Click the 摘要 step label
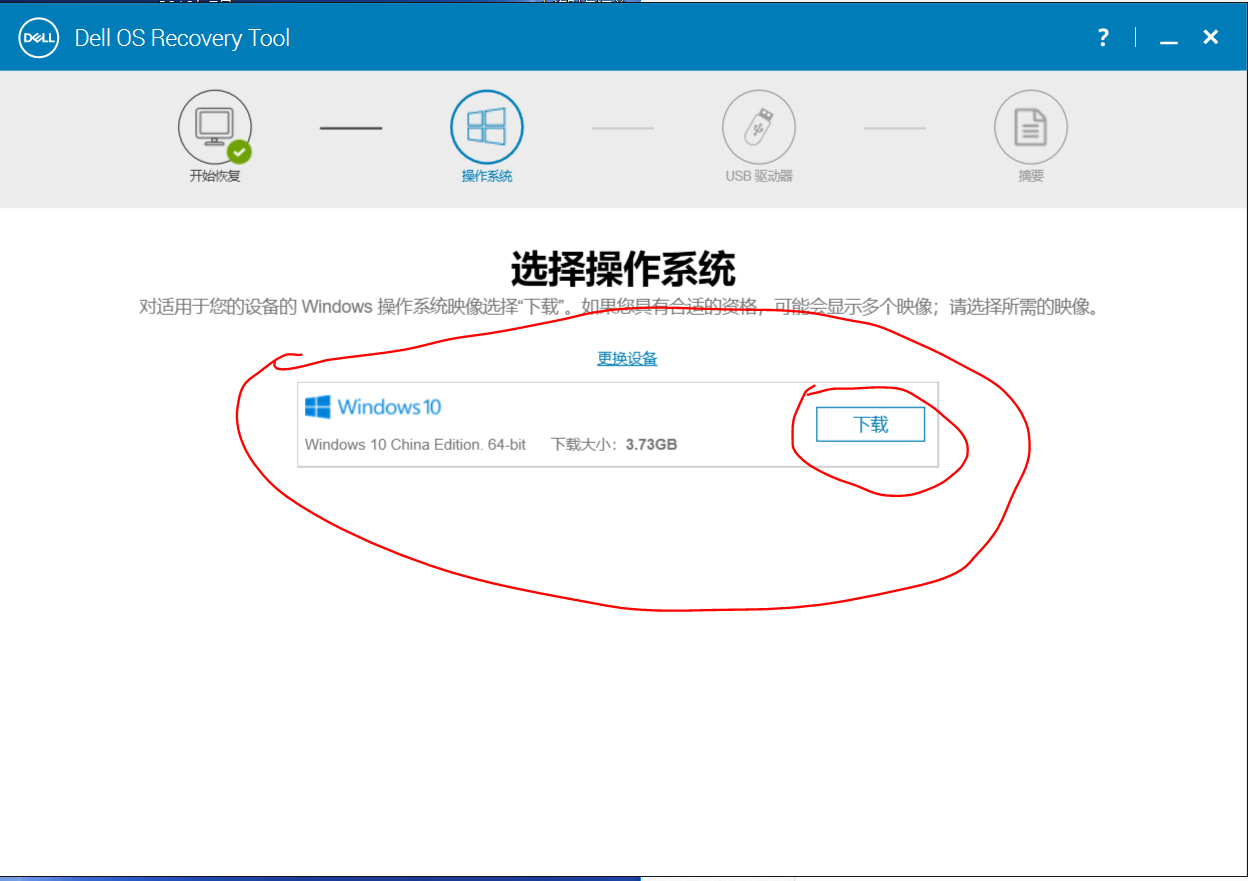 tap(1031, 176)
